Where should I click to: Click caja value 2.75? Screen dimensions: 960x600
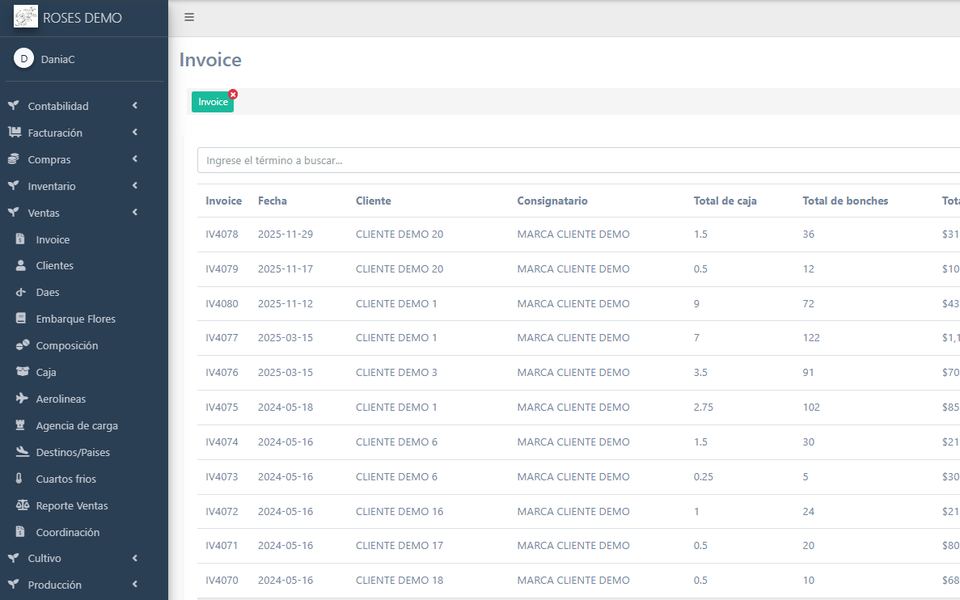pos(703,407)
